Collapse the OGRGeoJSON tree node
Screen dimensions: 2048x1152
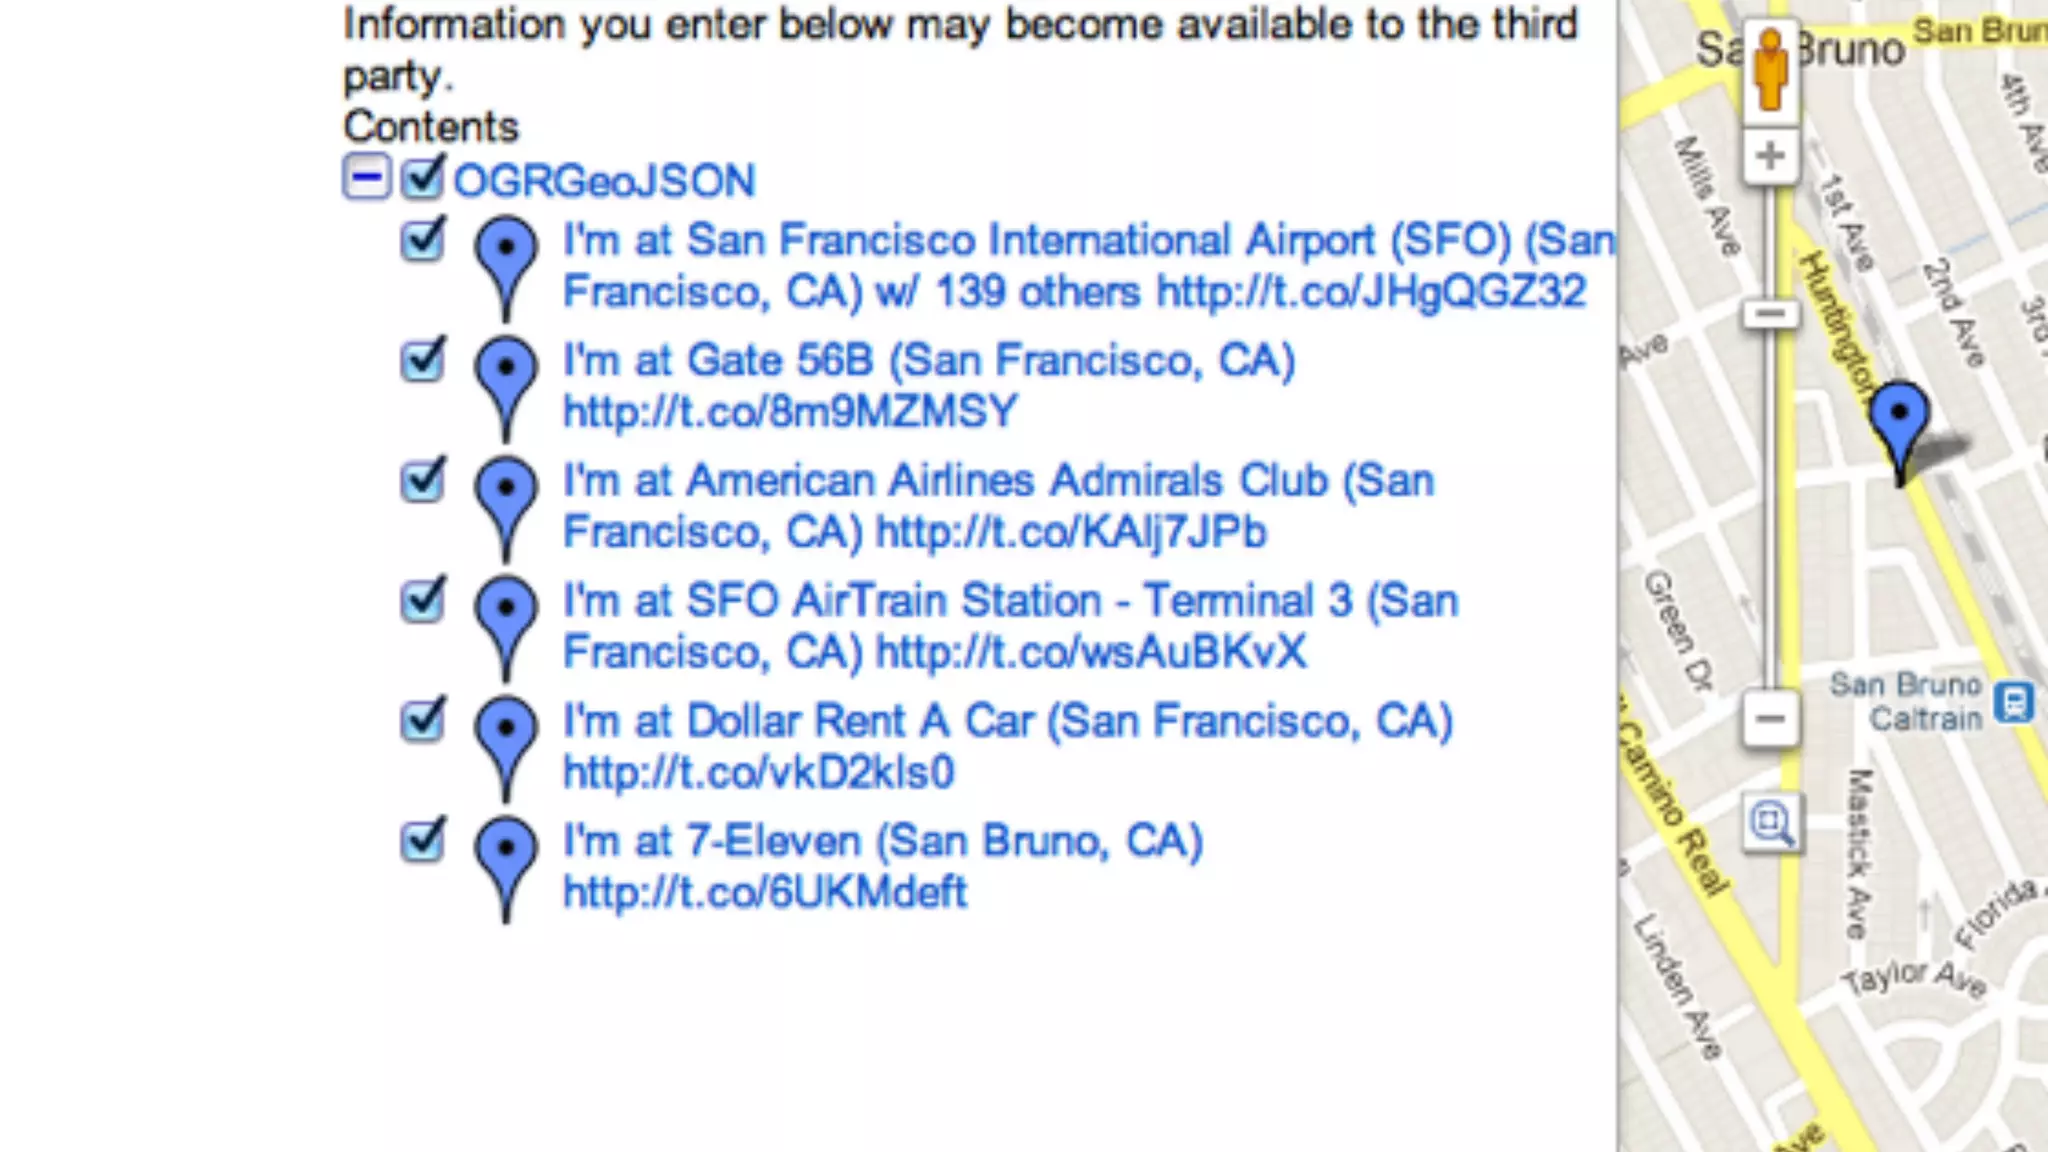click(366, 179)
